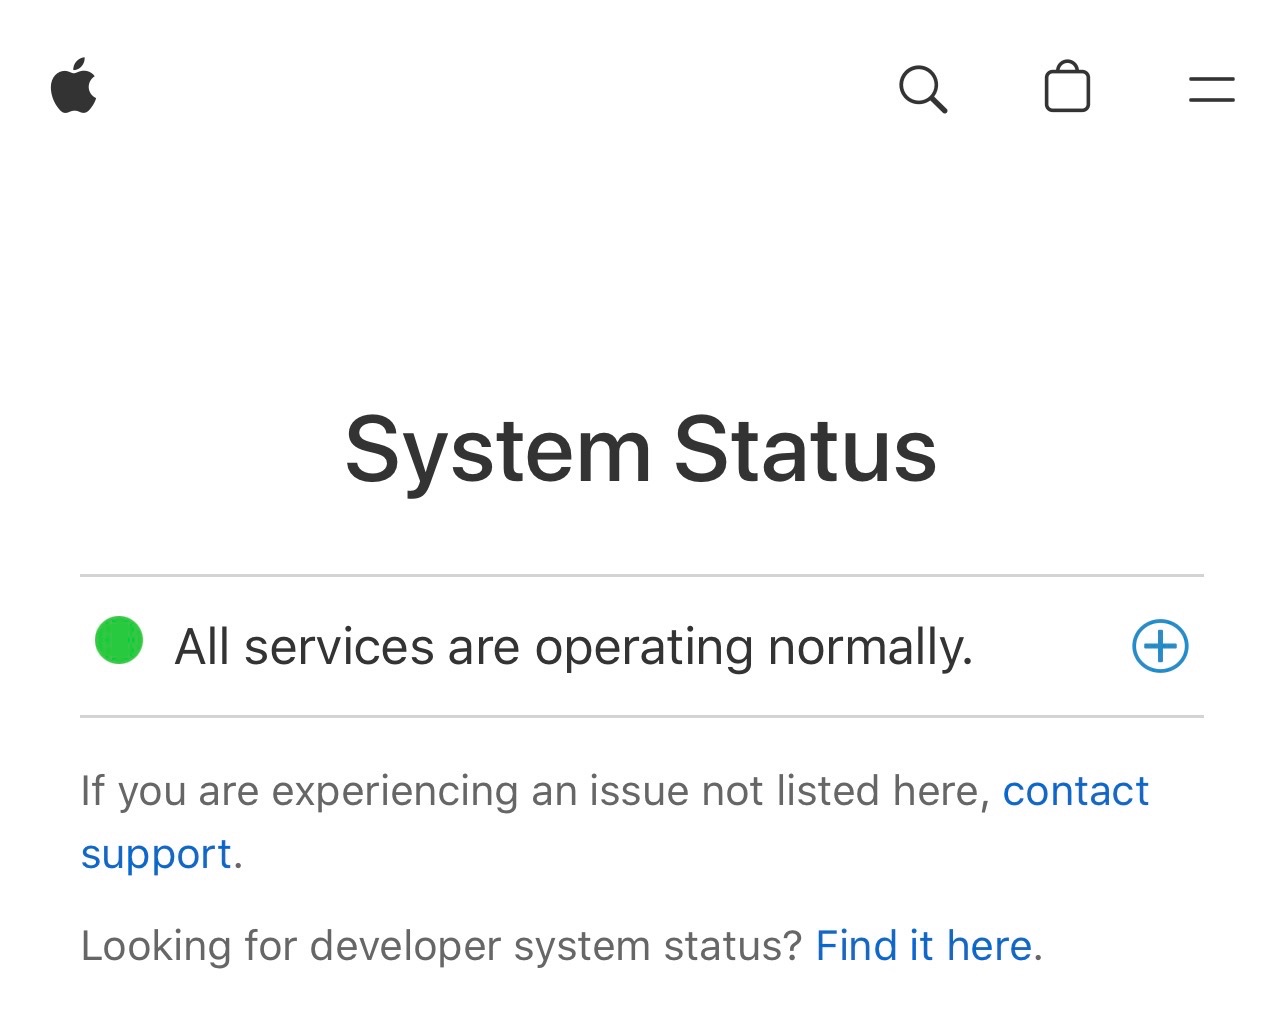Click the 'Looking for developer system status?' text
Image resolution: width=1284 pixels, height=1033 pixels.
[x=441, y=946]
